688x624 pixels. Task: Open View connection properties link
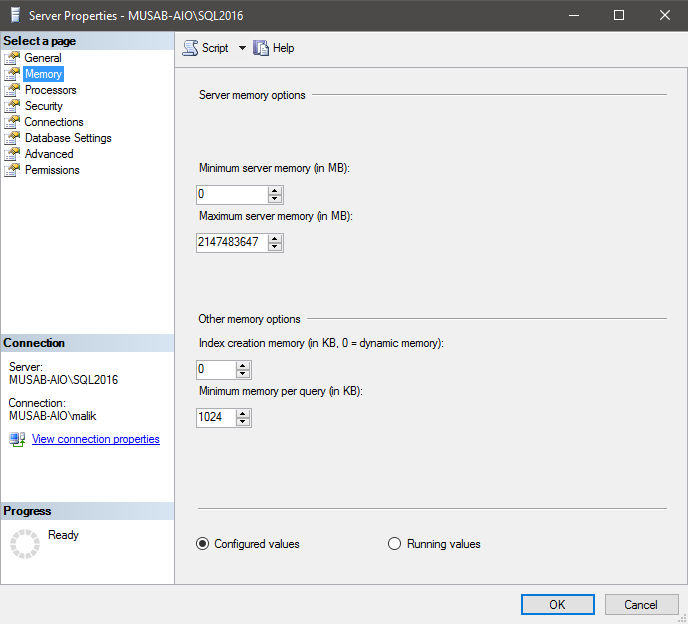coord(95,439)
